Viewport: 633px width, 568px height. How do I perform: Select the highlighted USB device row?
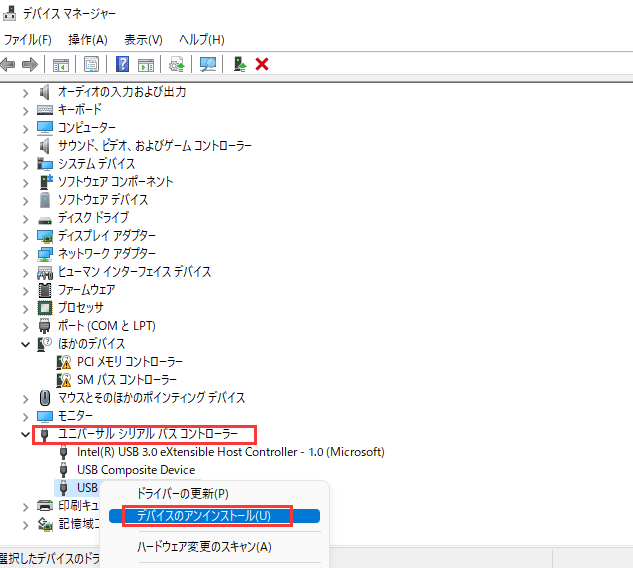[x=77, y=488]
